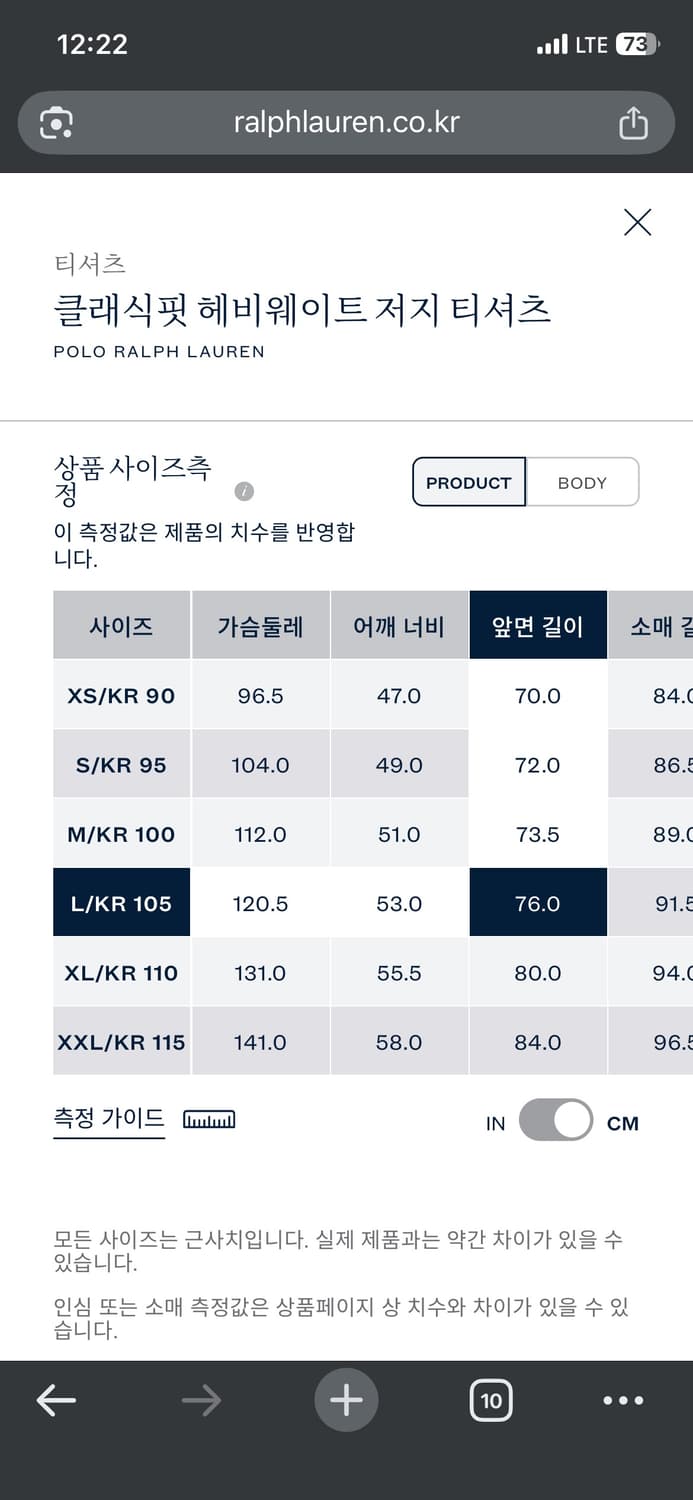Tap the forward navigation arrow
This screenshot has height=1500, width=693.
(x=200, y=1400)
